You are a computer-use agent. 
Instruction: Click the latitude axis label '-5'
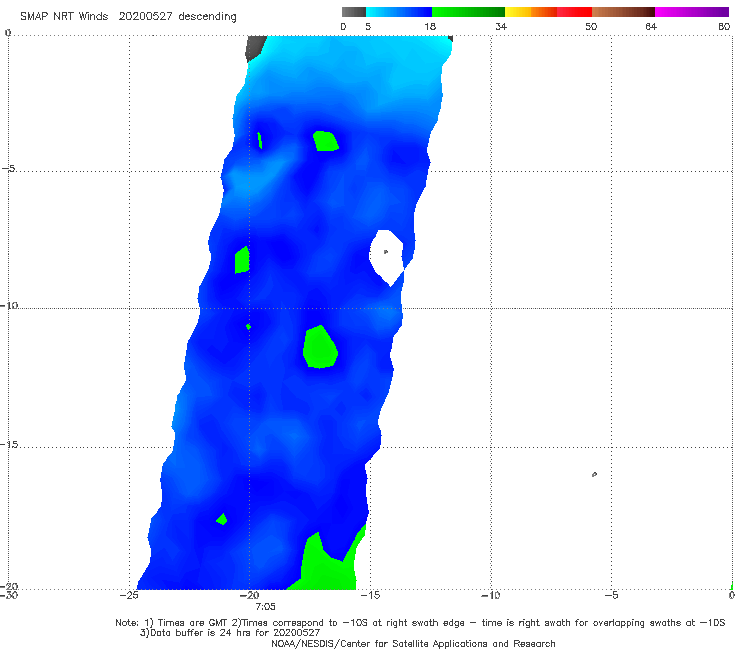(x=8, y=169)
